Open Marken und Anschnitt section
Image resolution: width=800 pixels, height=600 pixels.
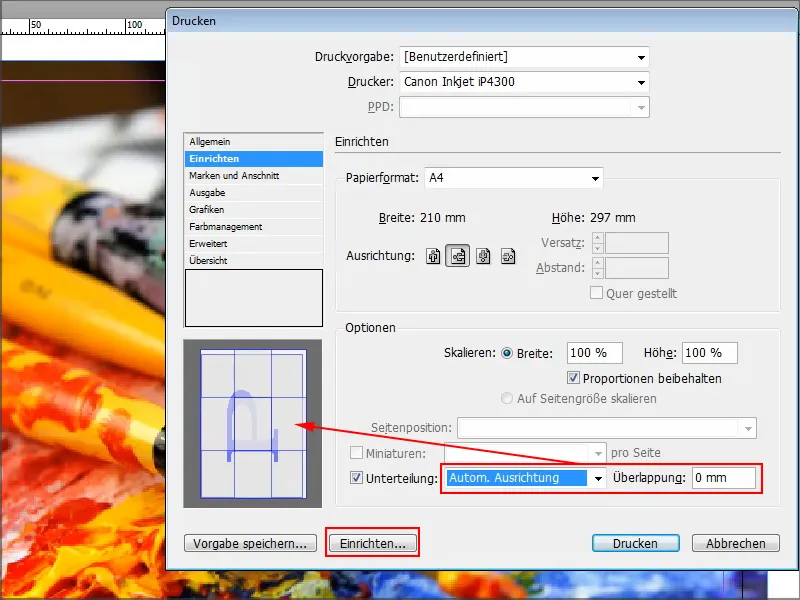point(254,176)
